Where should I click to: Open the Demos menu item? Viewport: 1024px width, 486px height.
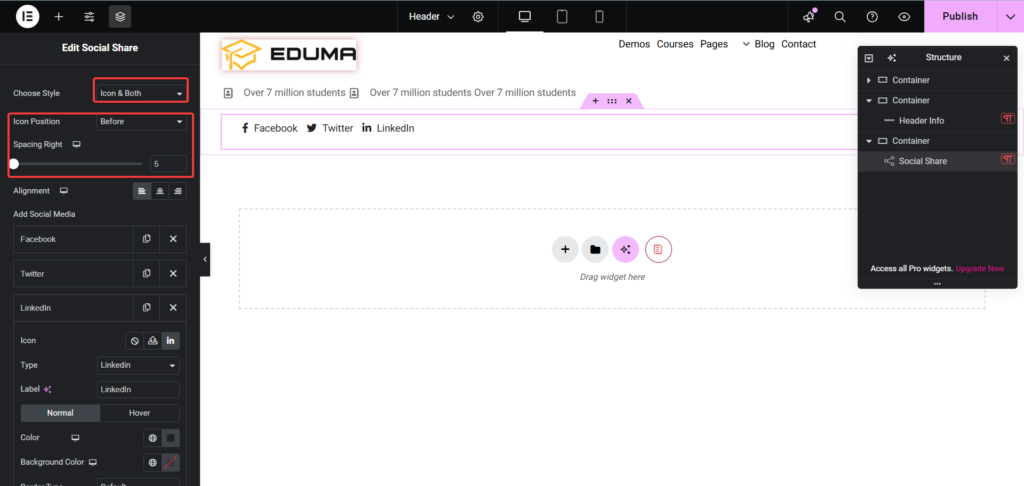(634, 44)
